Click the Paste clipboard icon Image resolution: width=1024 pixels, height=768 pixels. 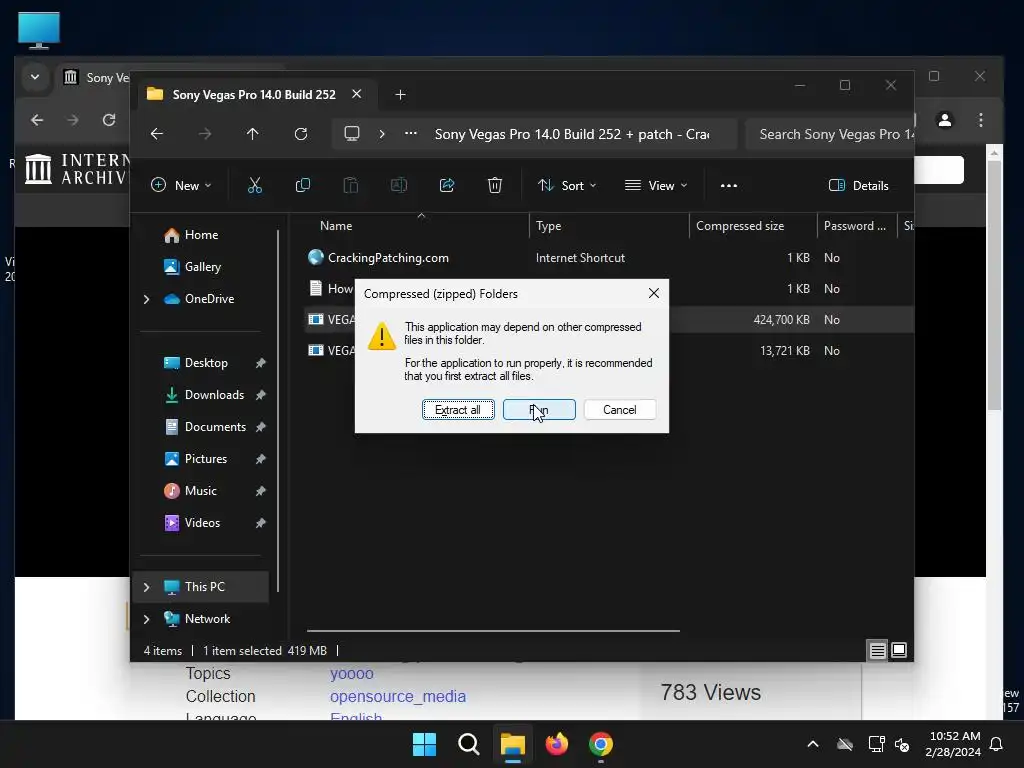(351, 185)
